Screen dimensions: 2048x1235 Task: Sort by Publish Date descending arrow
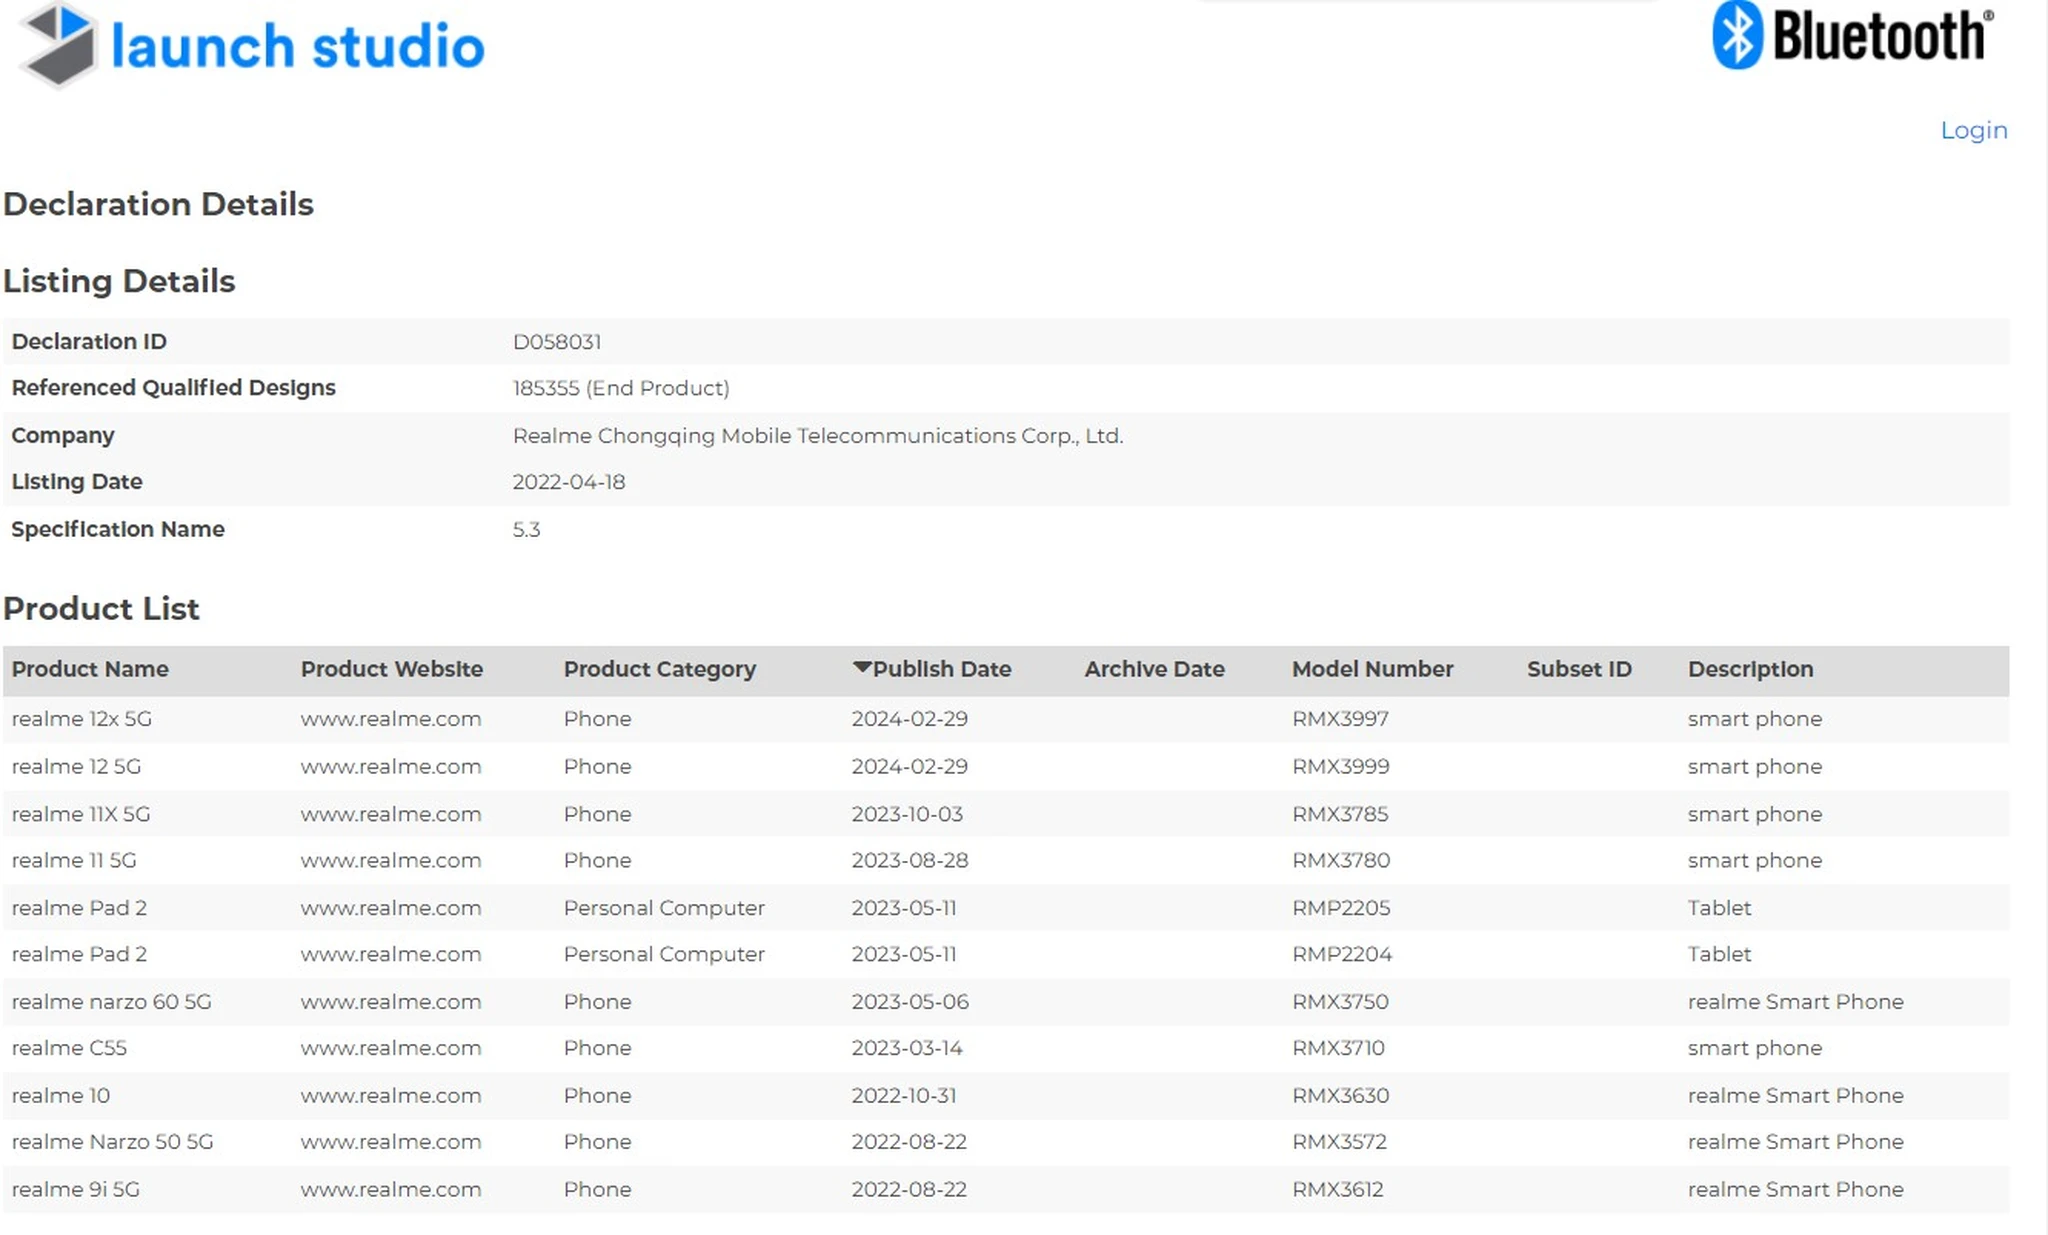[x=862, y=667]
